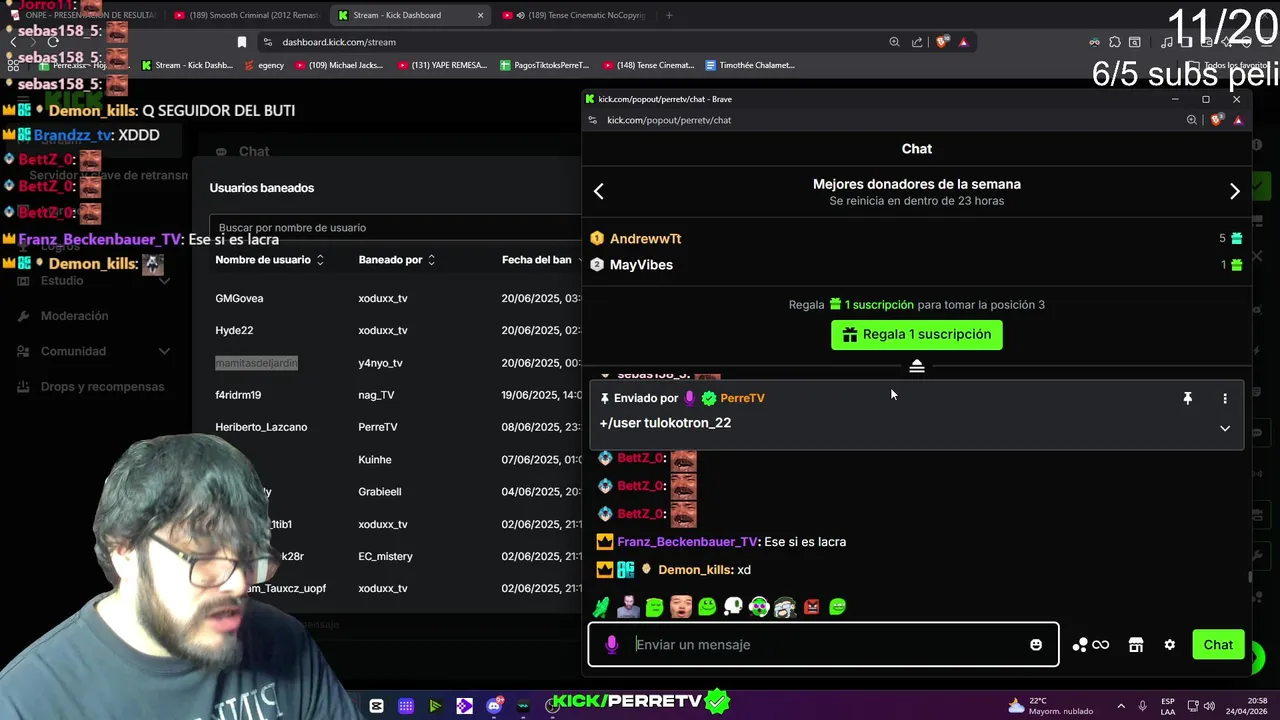Close the Stream - Kick Dashboard tab
This screenshot has height=720, width=1280.
click(x=480, y=15)
